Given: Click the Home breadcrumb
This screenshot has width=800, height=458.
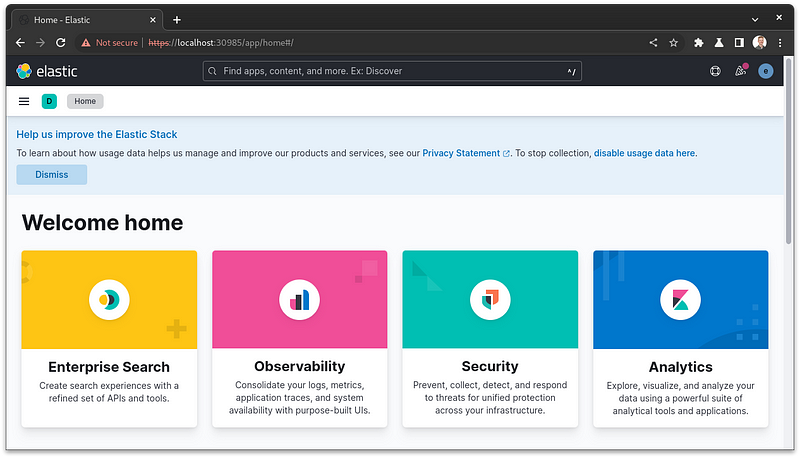Looking at the screenshot, I should (85, 101).
